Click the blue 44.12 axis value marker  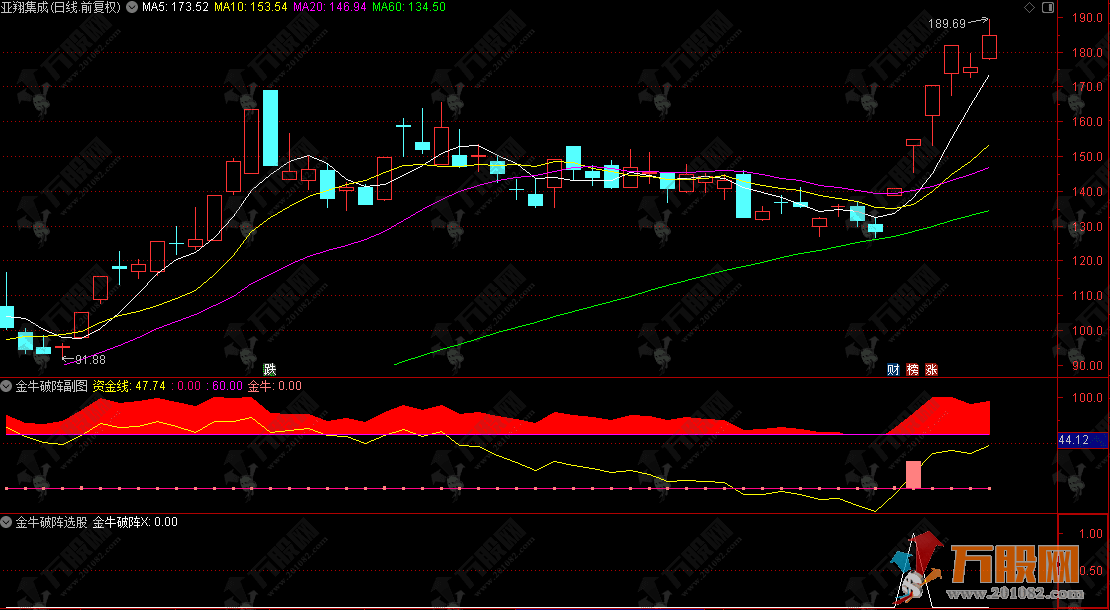click(x=1083, y=440)
